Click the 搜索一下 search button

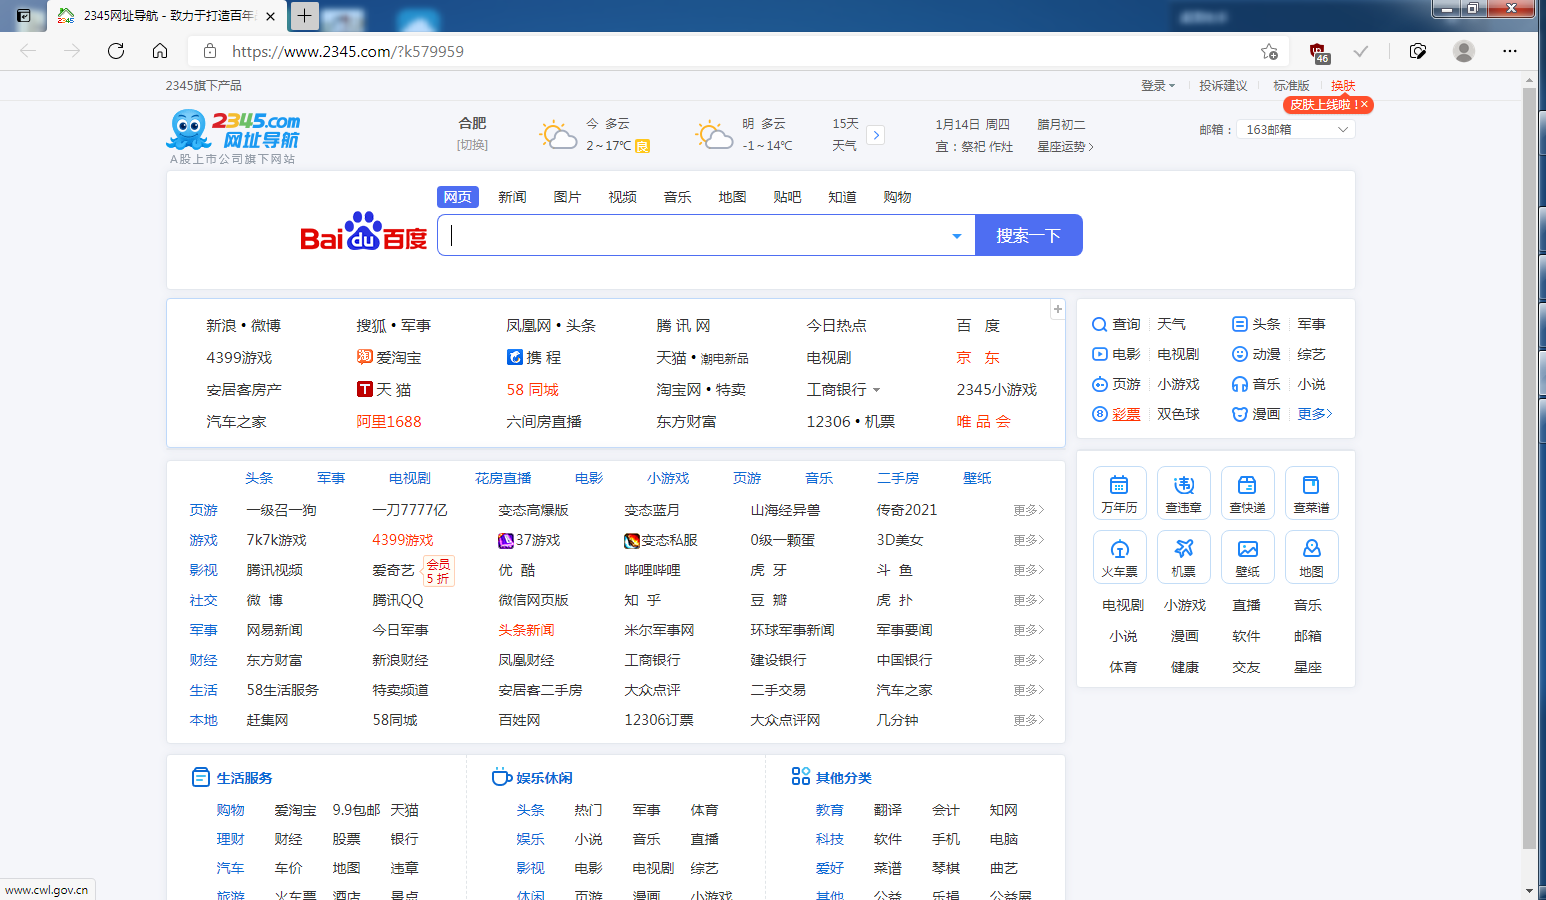[1029, 235]
